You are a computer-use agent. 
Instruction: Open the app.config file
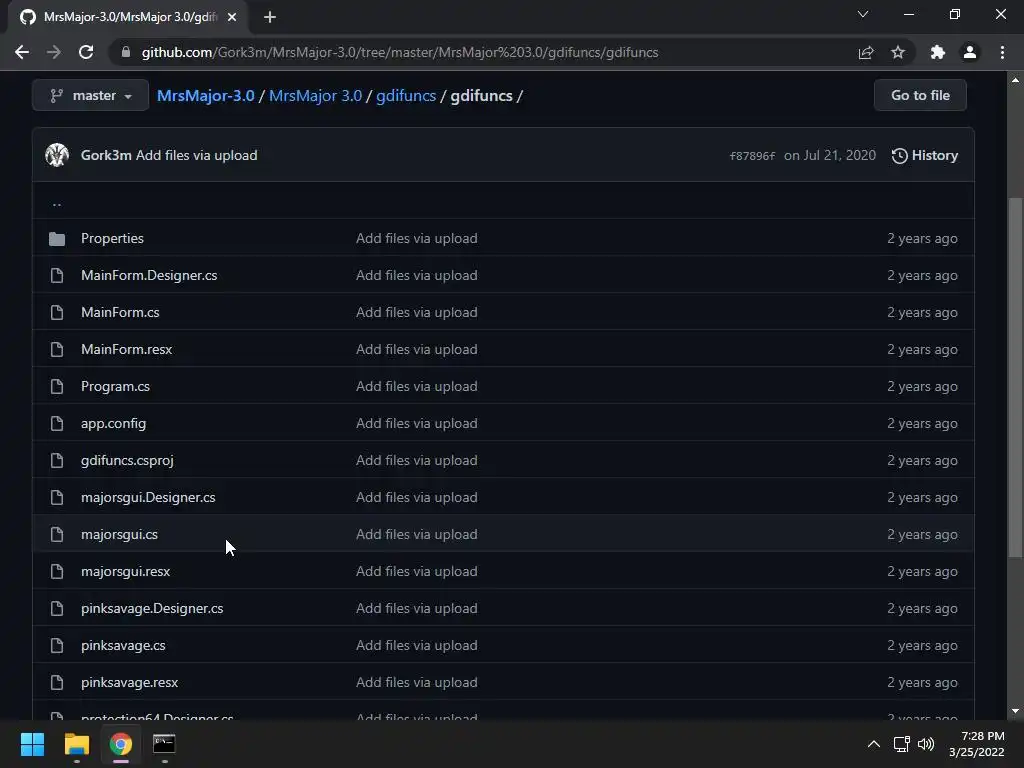point(114,424)
